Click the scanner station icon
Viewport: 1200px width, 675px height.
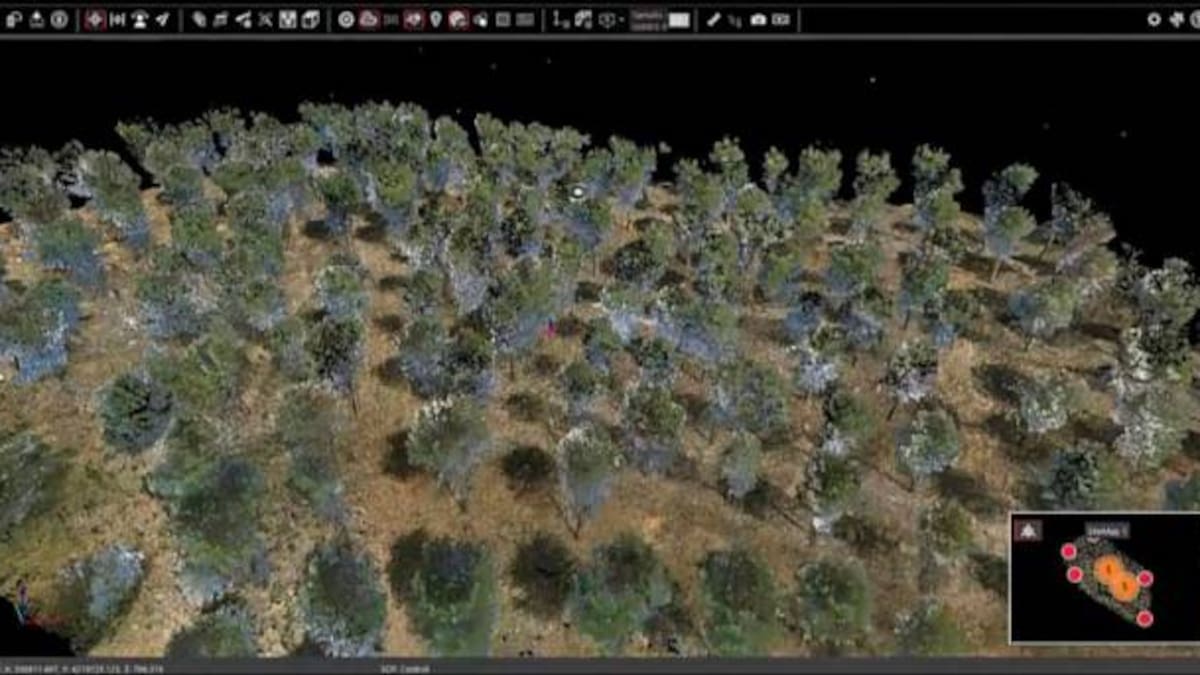(140, 19)
